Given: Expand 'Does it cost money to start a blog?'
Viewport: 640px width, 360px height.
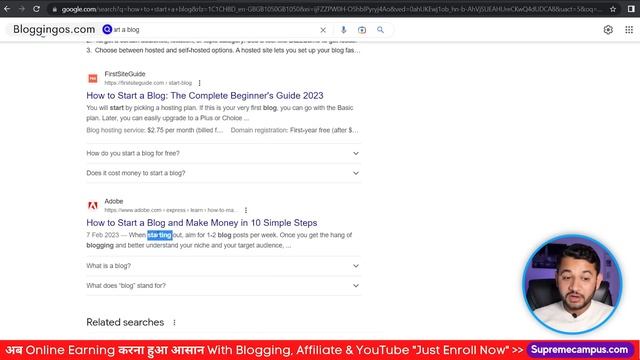Looking at the screenshot, I should coord(223,173).
